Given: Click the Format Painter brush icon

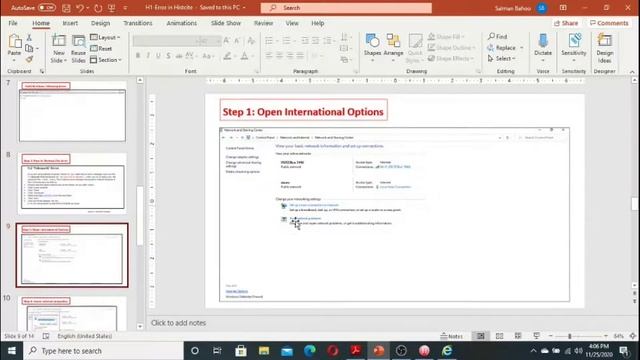Looking at the screenshot, I should 29,60.
